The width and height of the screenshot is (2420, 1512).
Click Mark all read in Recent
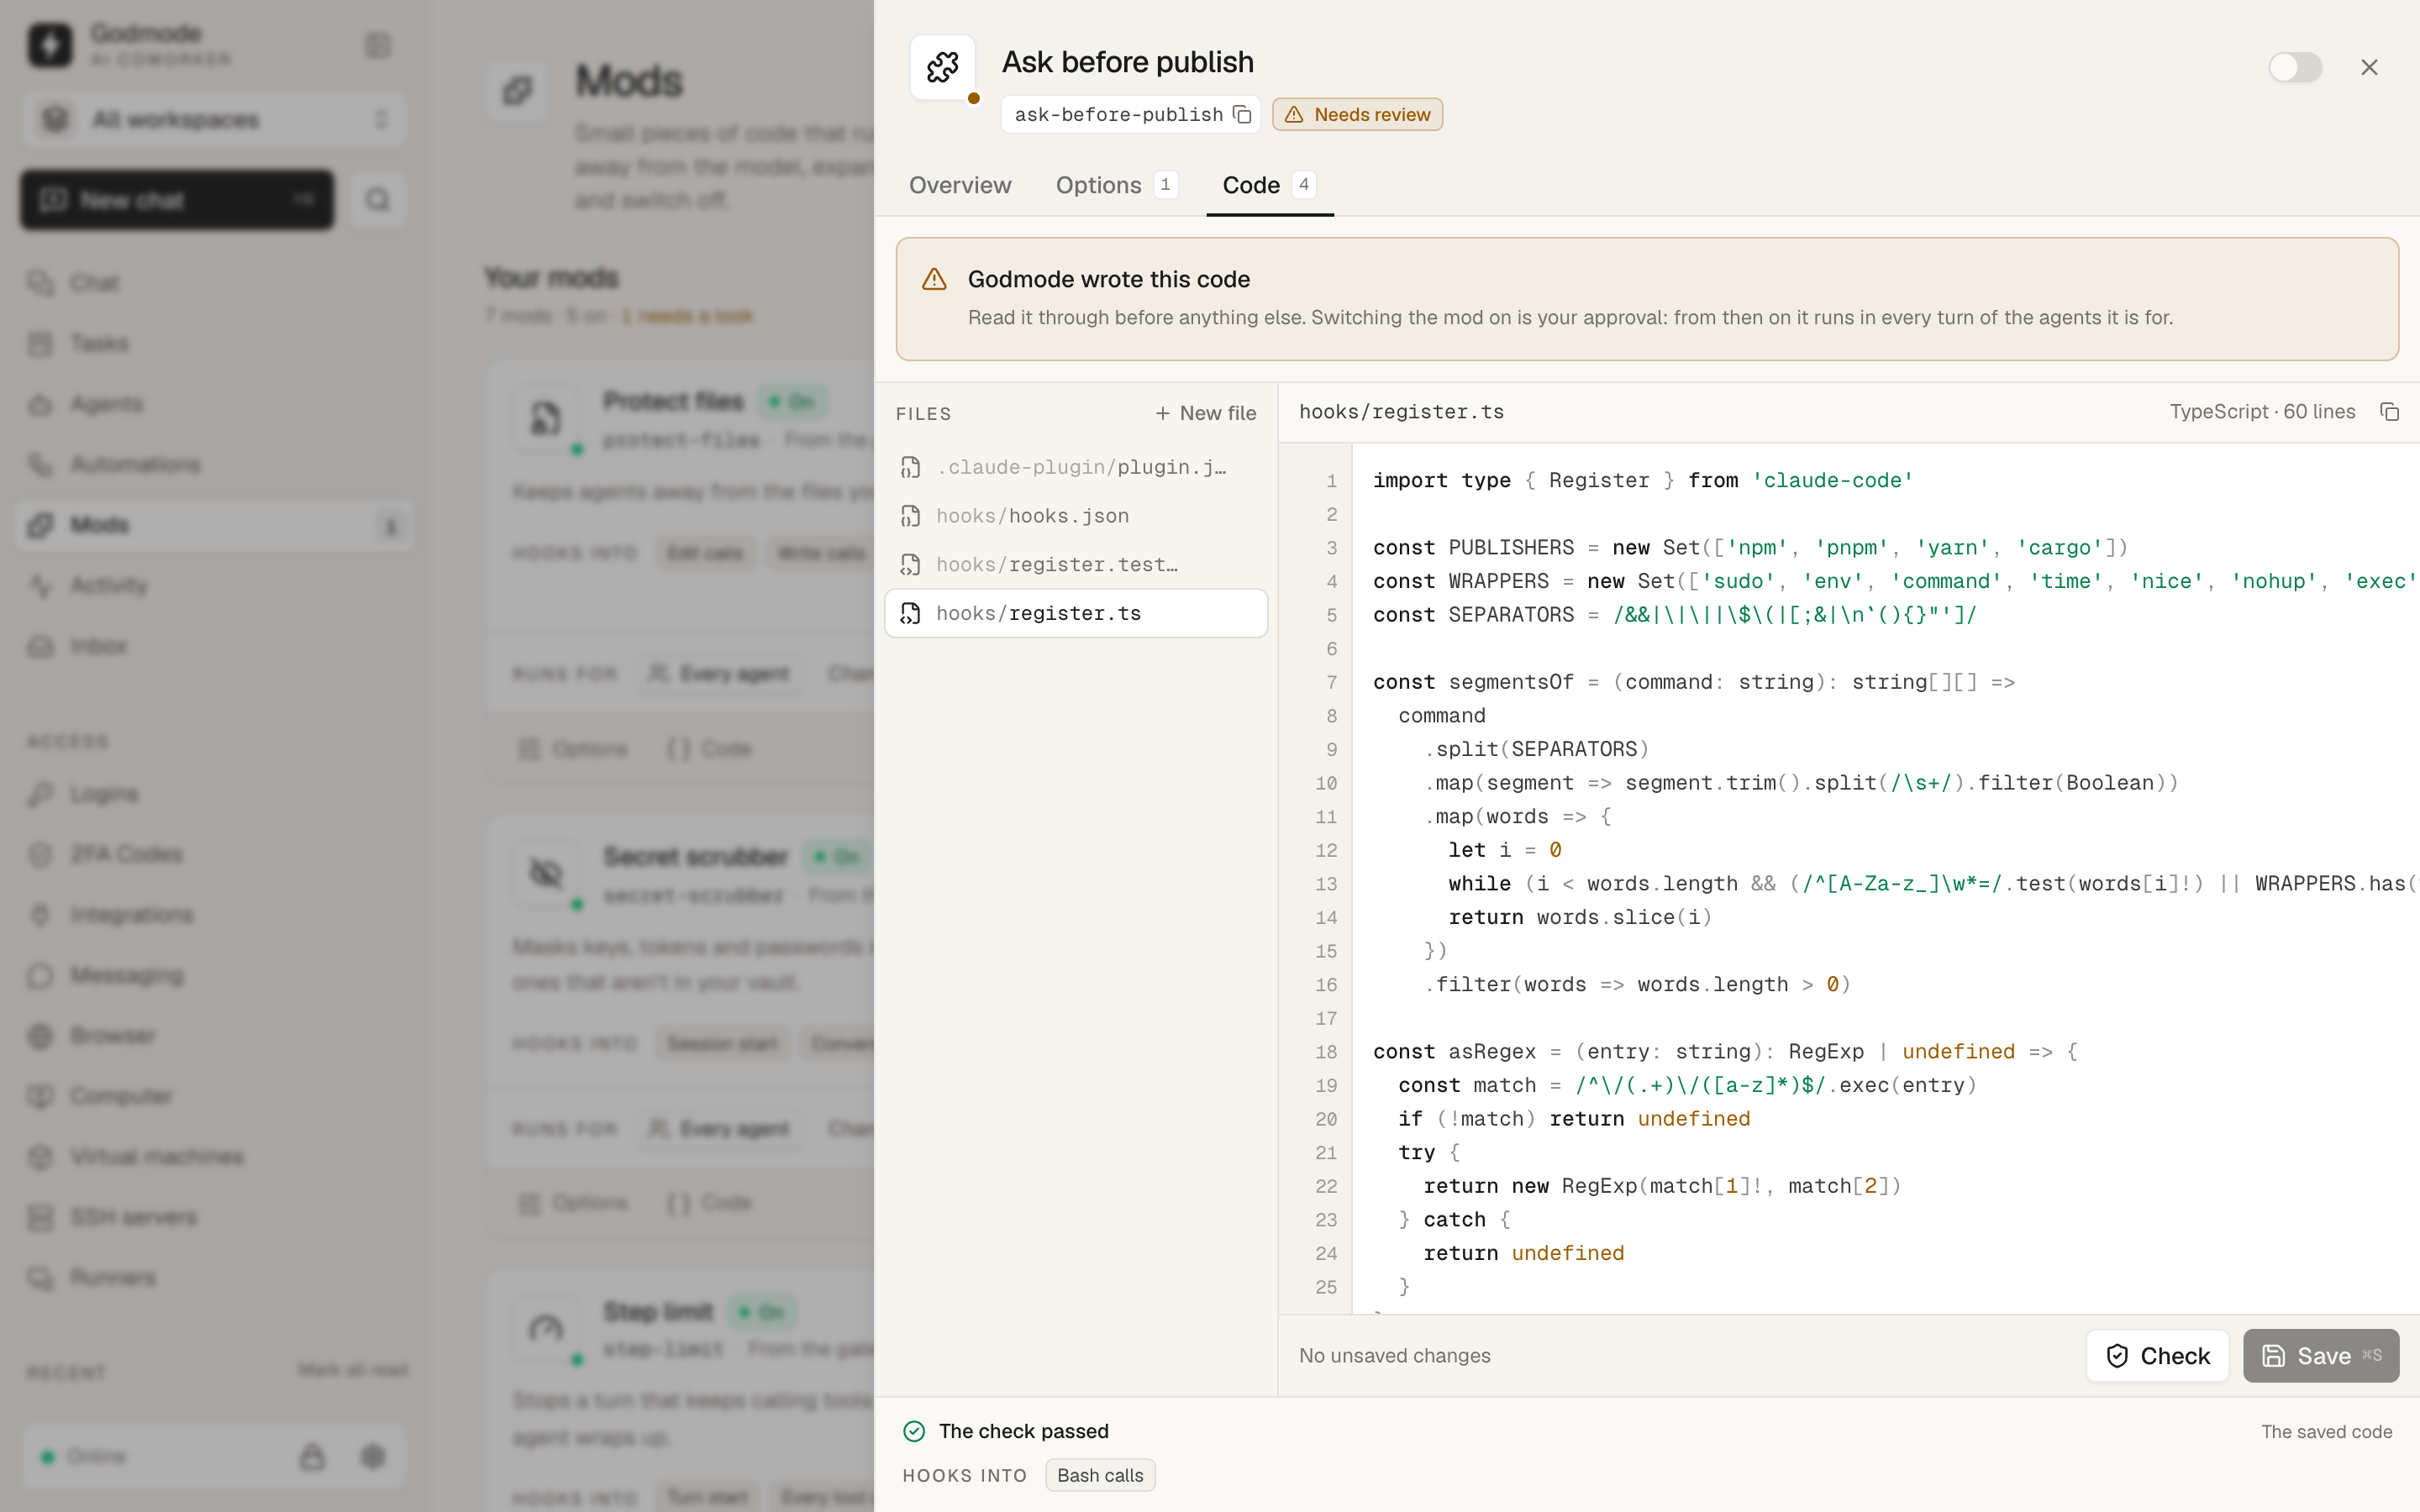[x=352, y=1370]
